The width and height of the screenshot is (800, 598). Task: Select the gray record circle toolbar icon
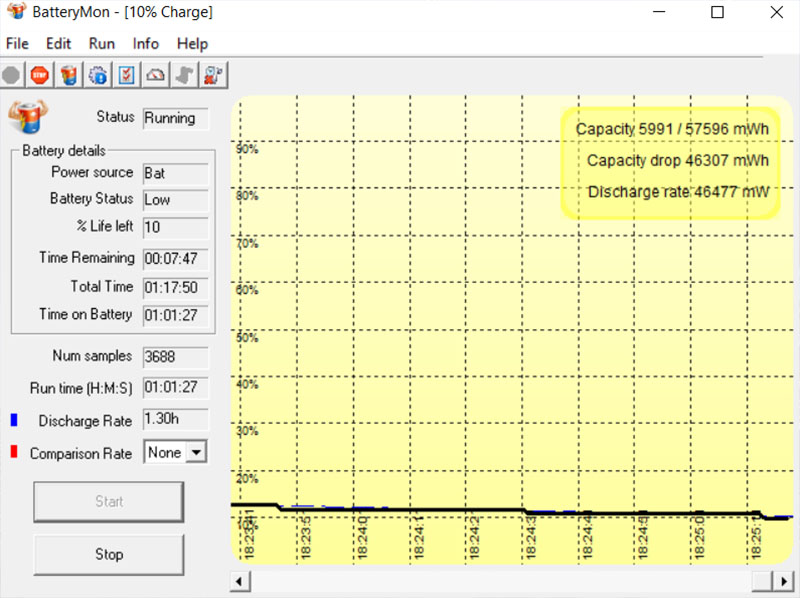11,74
